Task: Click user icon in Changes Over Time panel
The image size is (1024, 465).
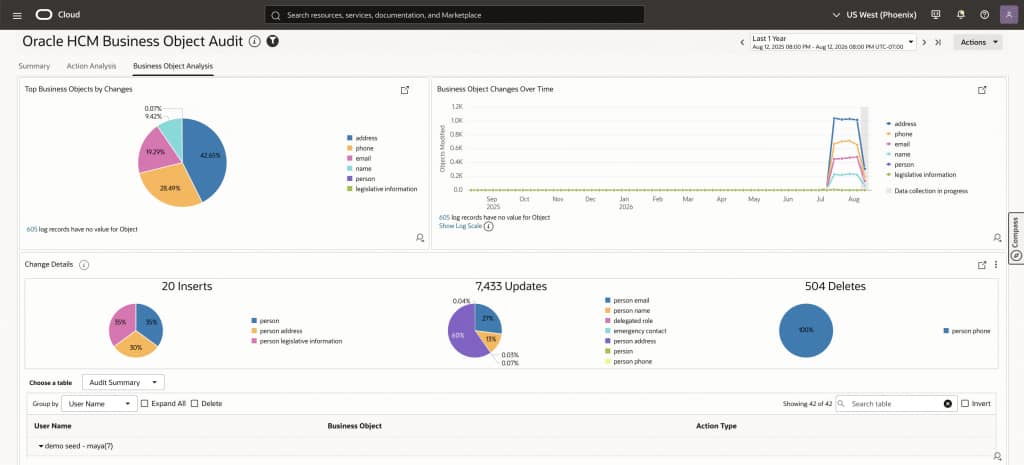Action: click(x=997, y=238)
